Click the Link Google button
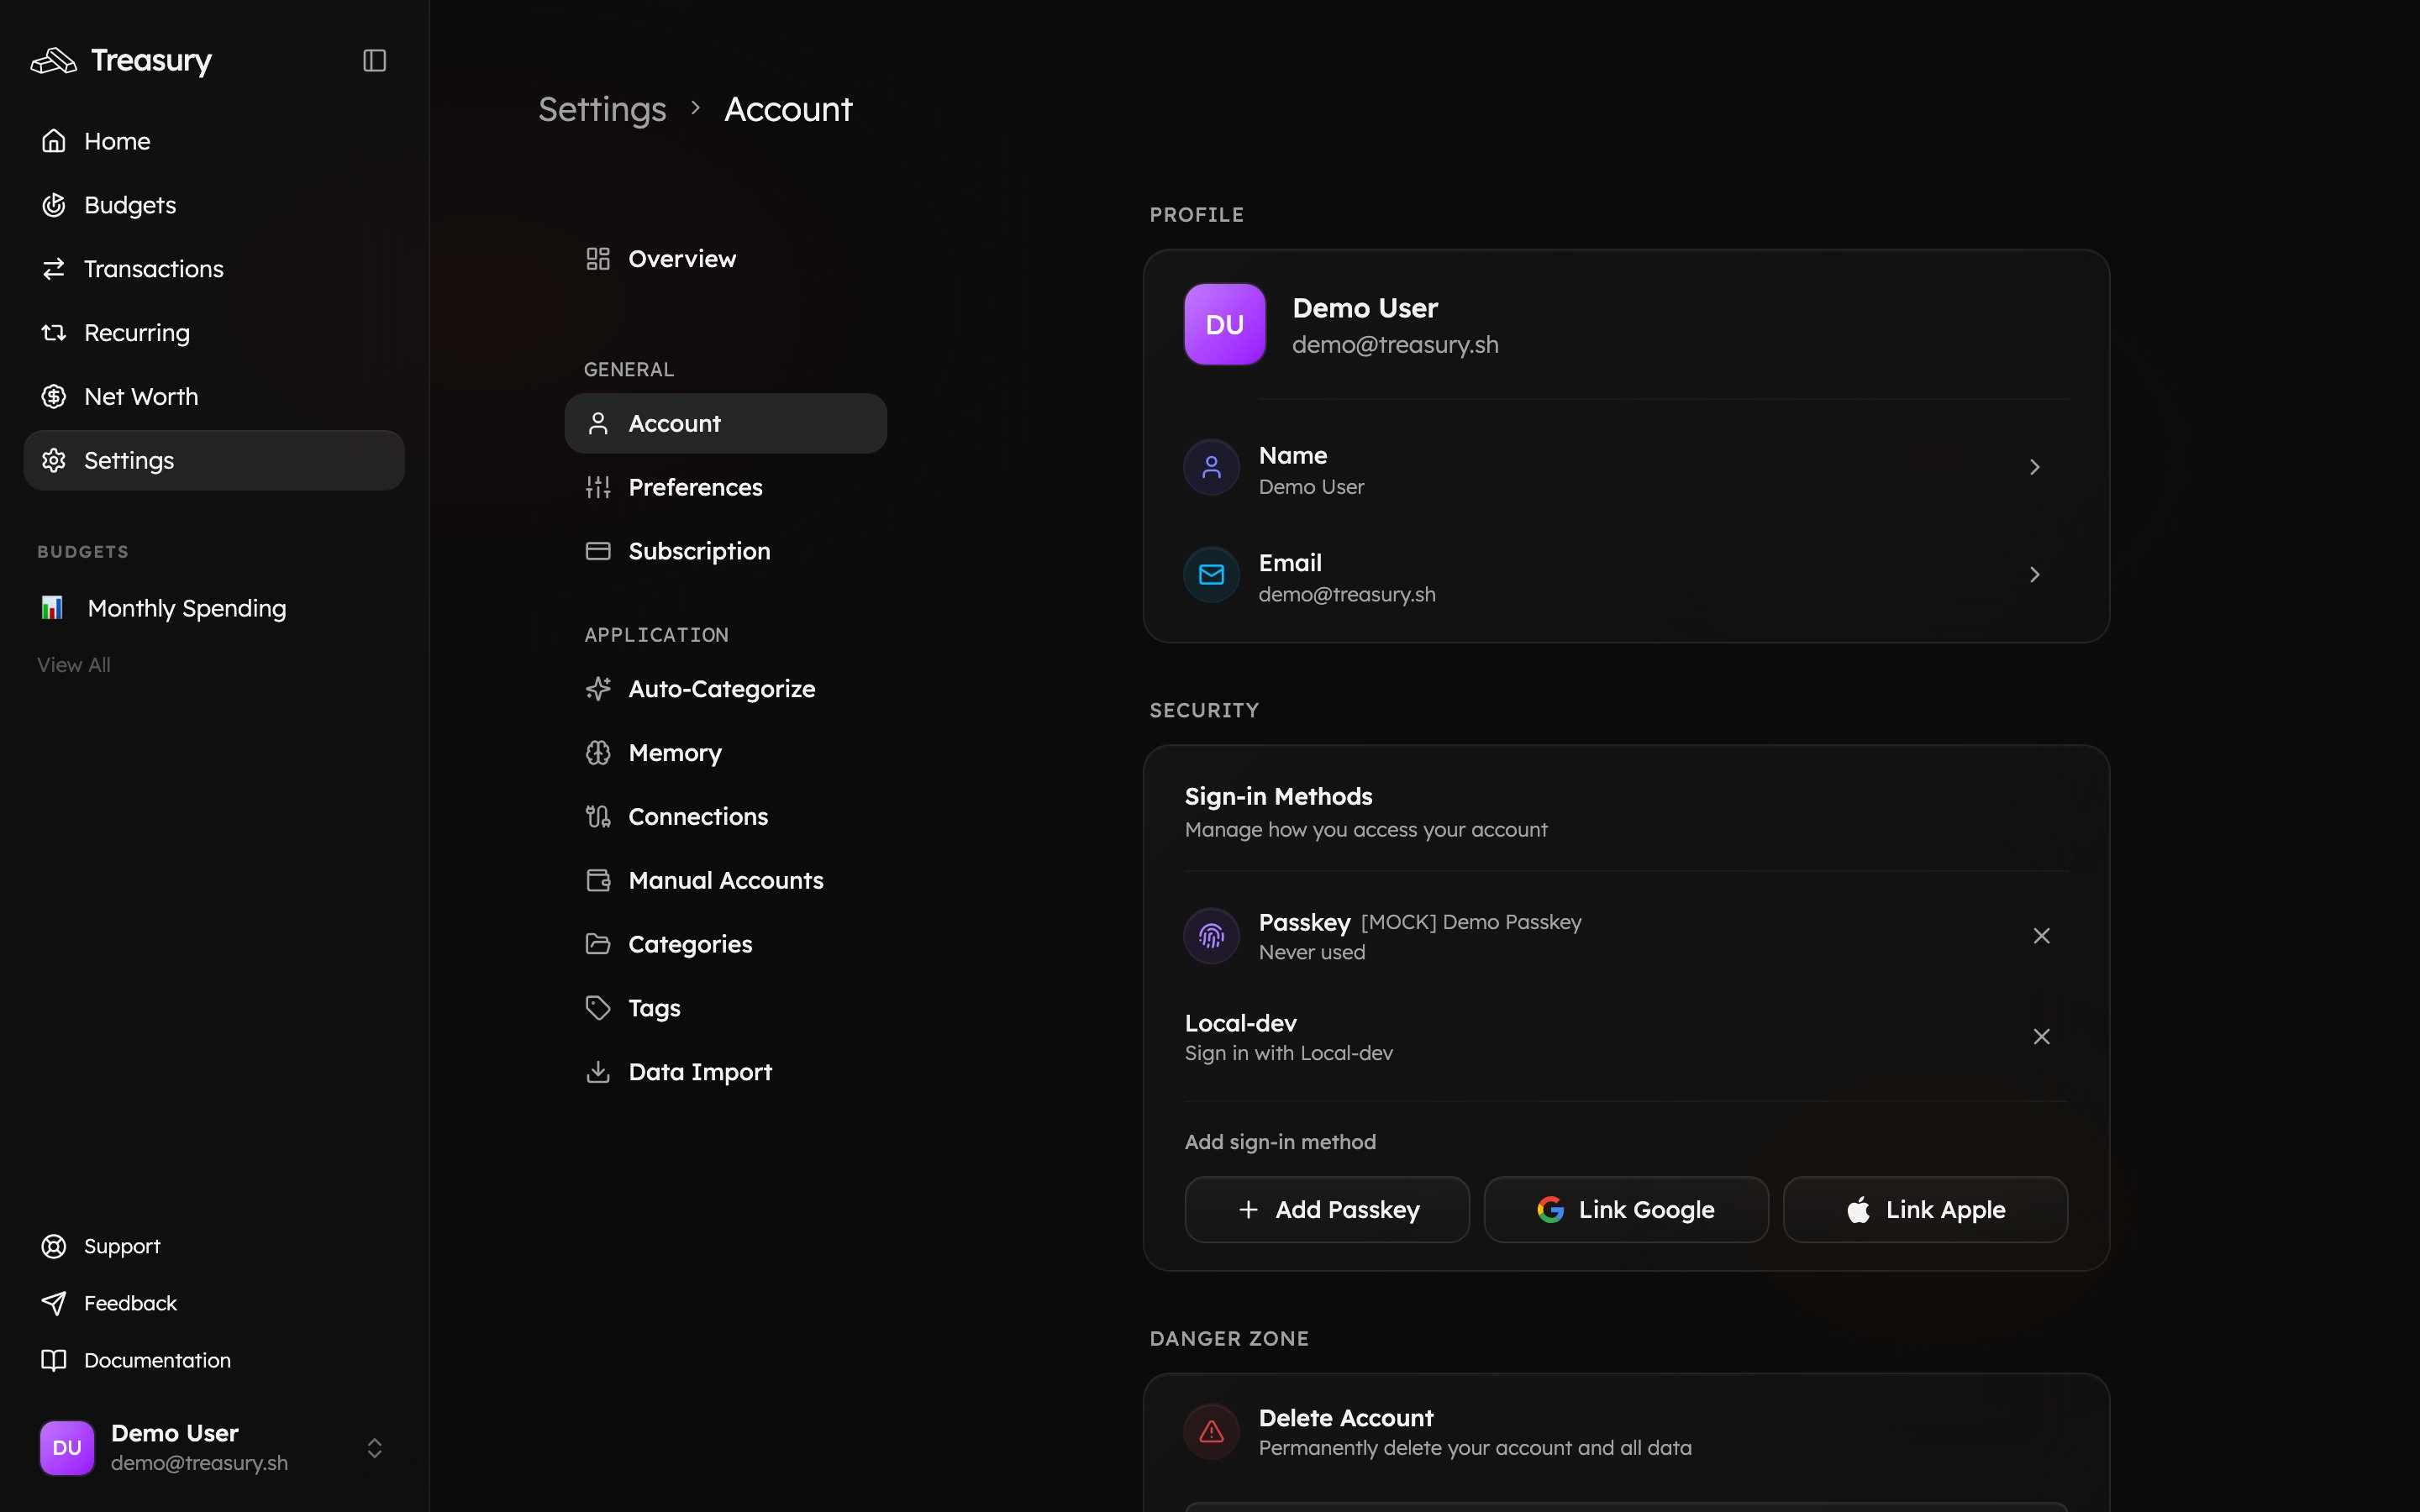Screen dimensions: 2420x1512 [1626, 1210]
